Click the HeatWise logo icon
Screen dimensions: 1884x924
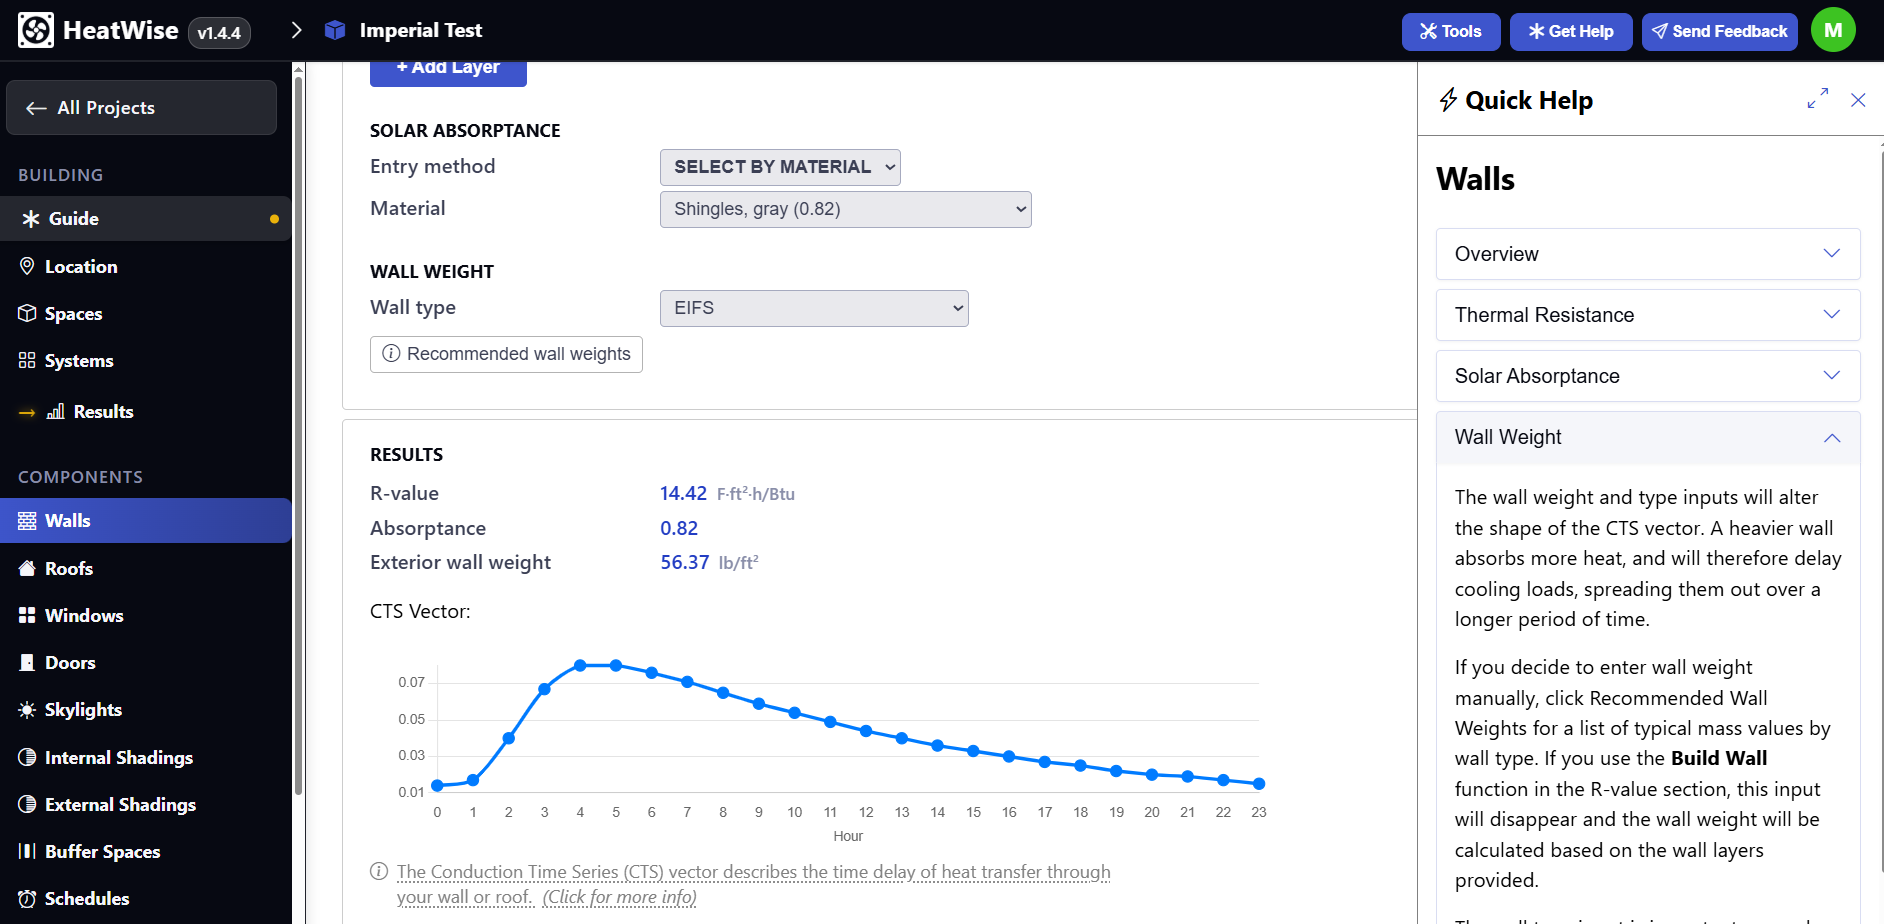click(x=36, y=31)
